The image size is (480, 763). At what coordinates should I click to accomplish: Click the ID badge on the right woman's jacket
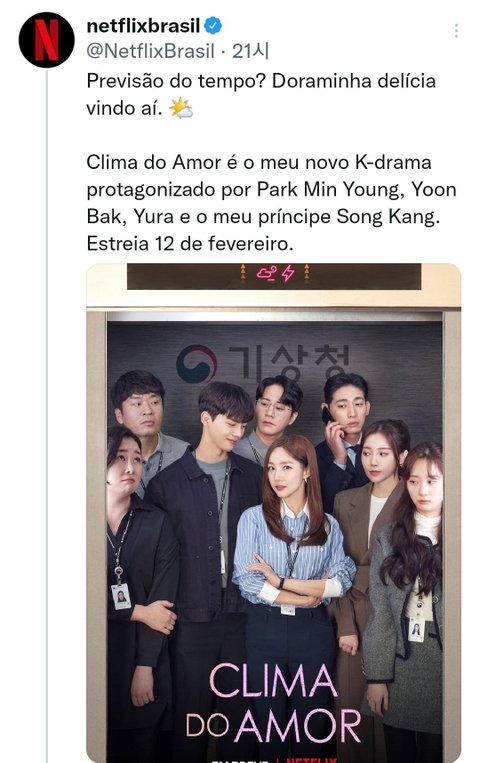(416, 629)
